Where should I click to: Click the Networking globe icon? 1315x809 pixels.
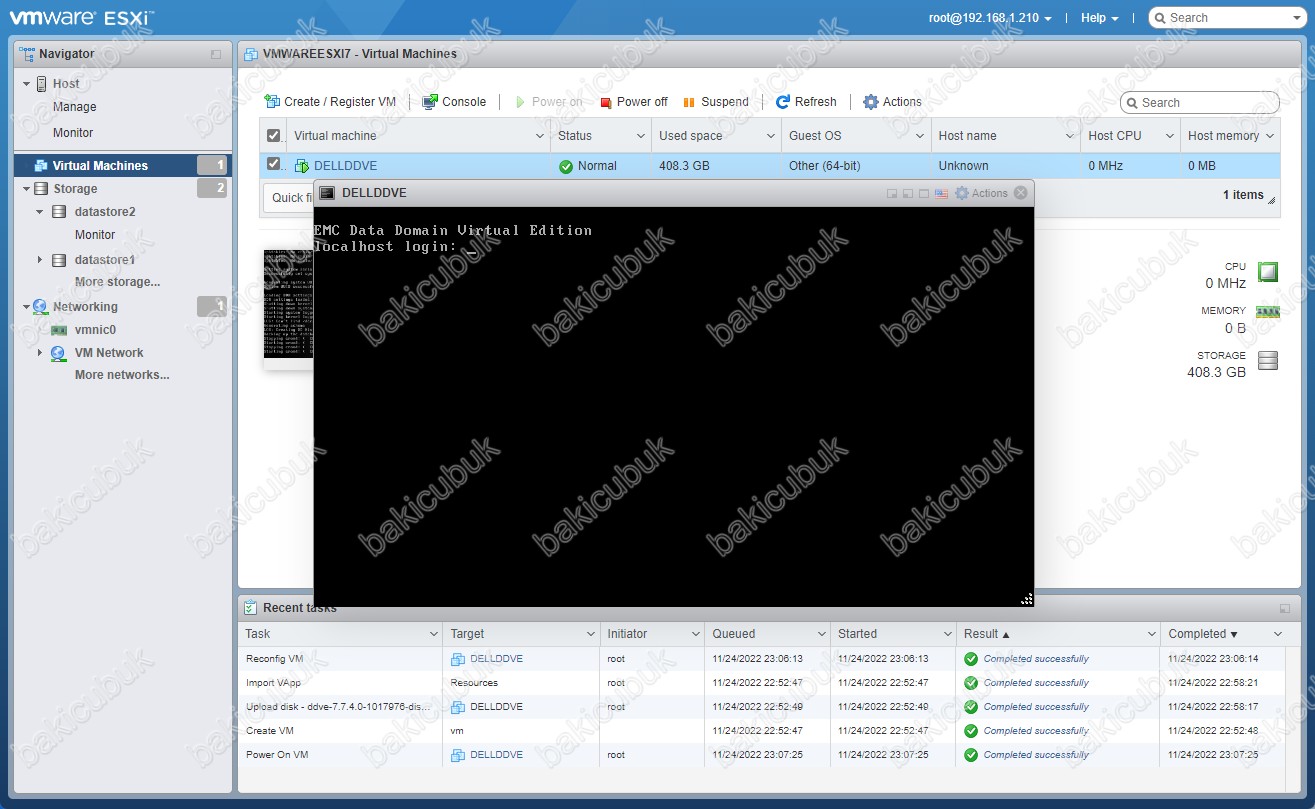pos(40,307)
